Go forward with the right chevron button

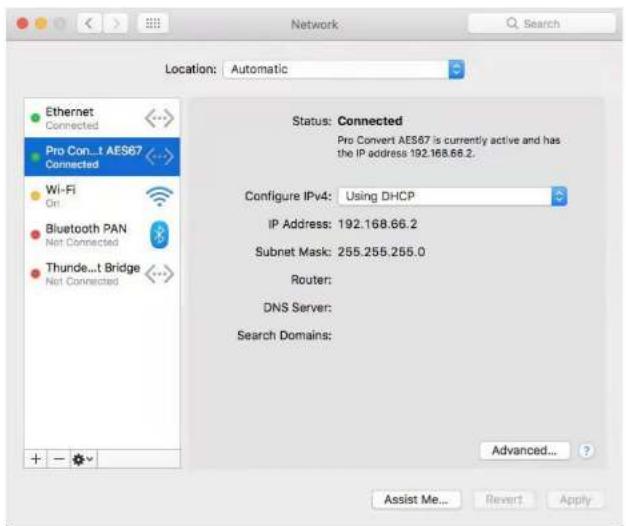(115, 24)
